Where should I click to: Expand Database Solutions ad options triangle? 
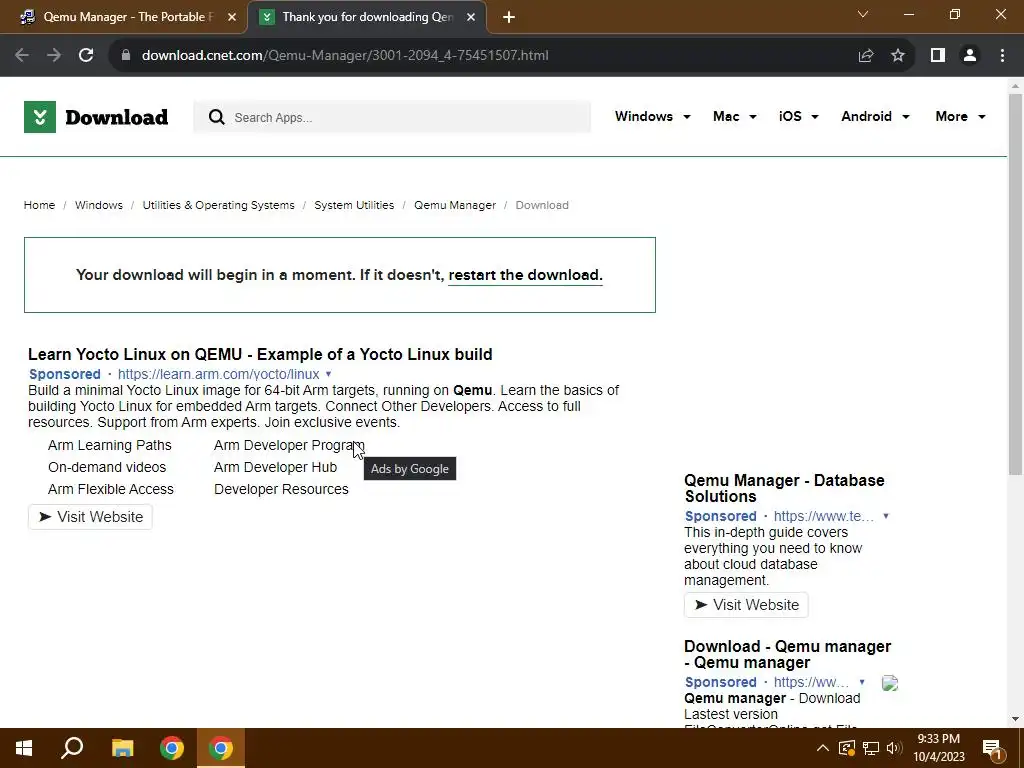click(x=886, y=516)
